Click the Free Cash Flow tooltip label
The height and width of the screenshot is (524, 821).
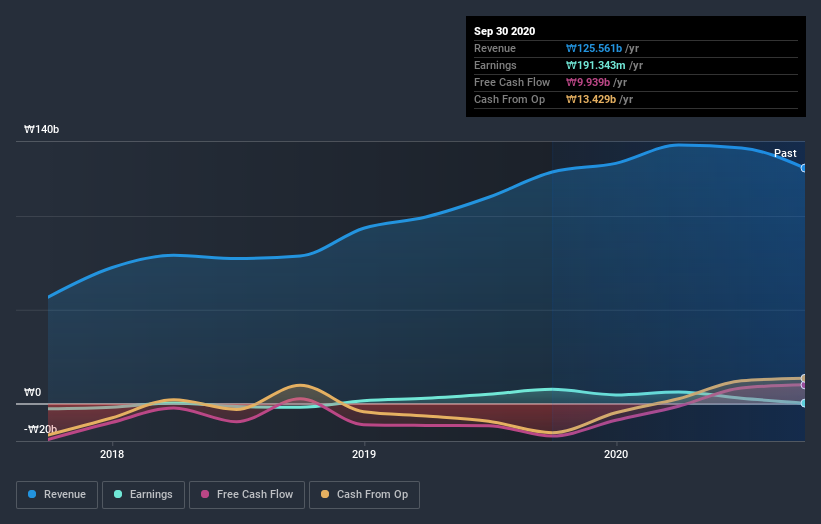click(x=512, y=82)
